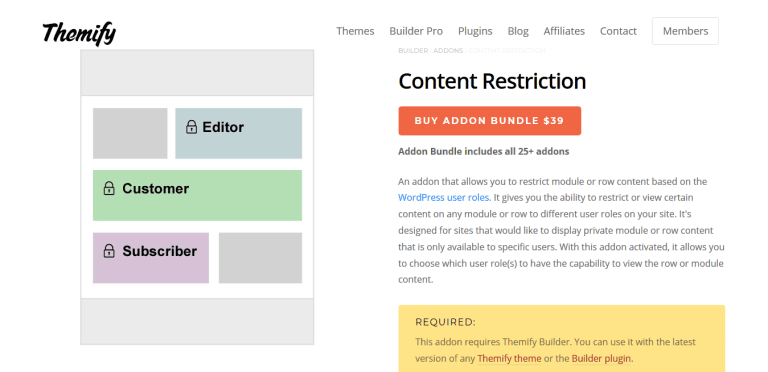Click the lock icon beside Subscriber

click(109, 251)
